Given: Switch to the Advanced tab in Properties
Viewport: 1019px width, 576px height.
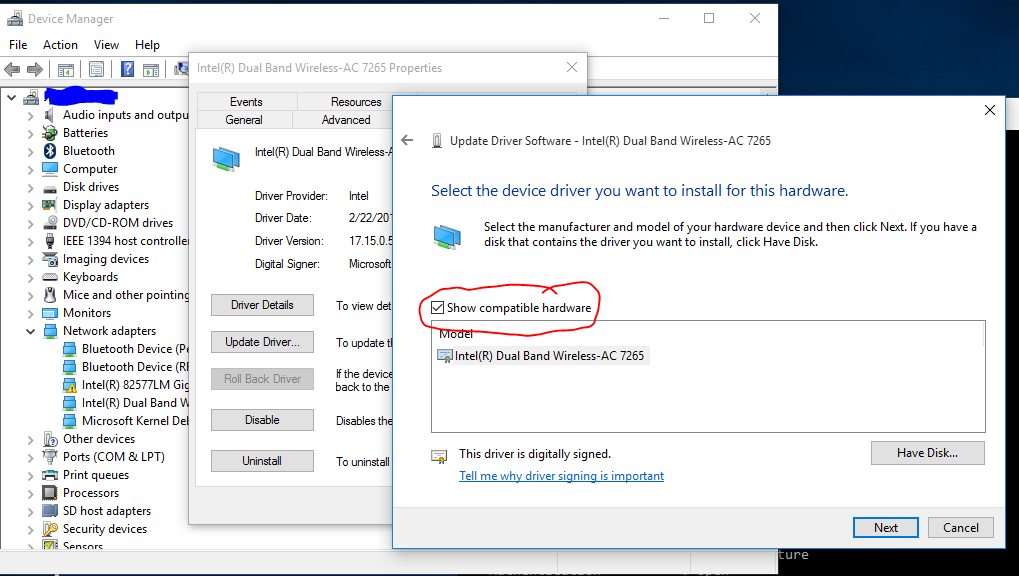Looking at the screenshot, I should point(346,120).
